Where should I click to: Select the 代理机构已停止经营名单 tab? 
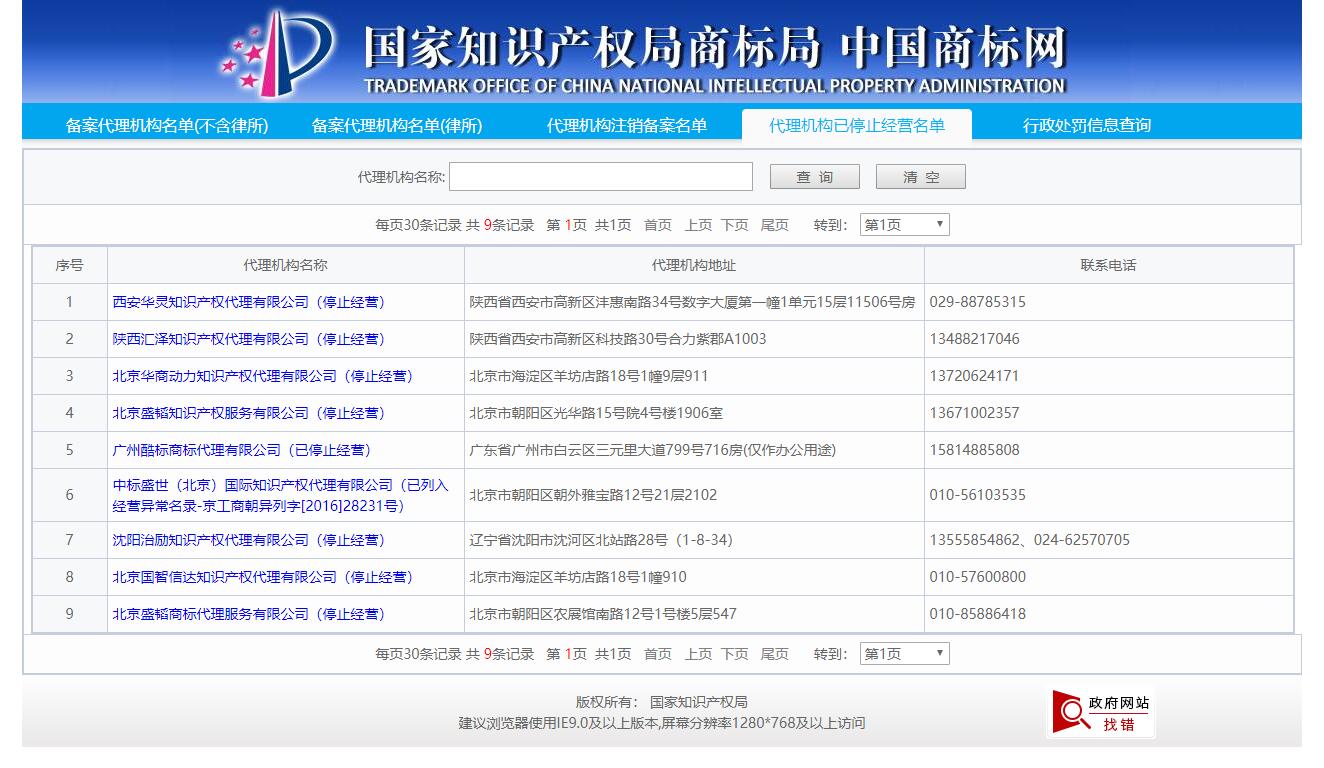(857, 125)
